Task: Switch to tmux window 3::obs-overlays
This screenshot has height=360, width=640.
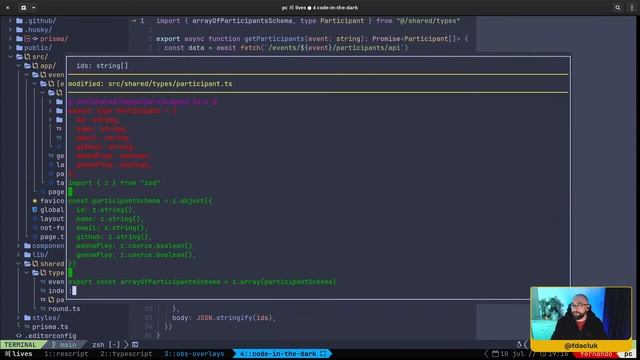Action: pos(194,354)
